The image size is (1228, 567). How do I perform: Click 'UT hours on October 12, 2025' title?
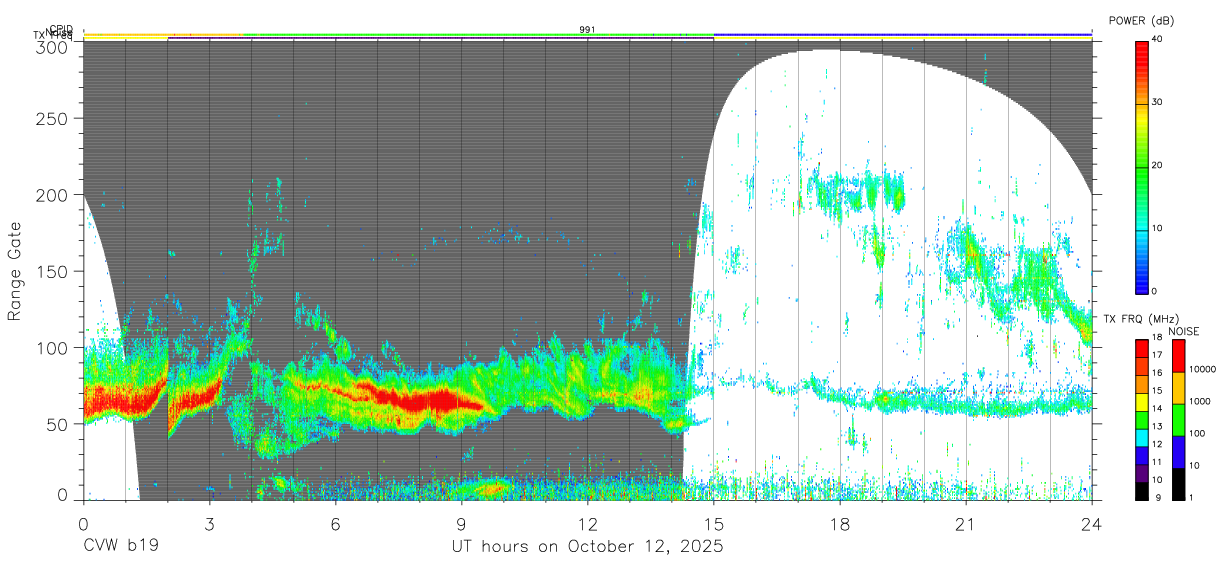click(588, 547)
